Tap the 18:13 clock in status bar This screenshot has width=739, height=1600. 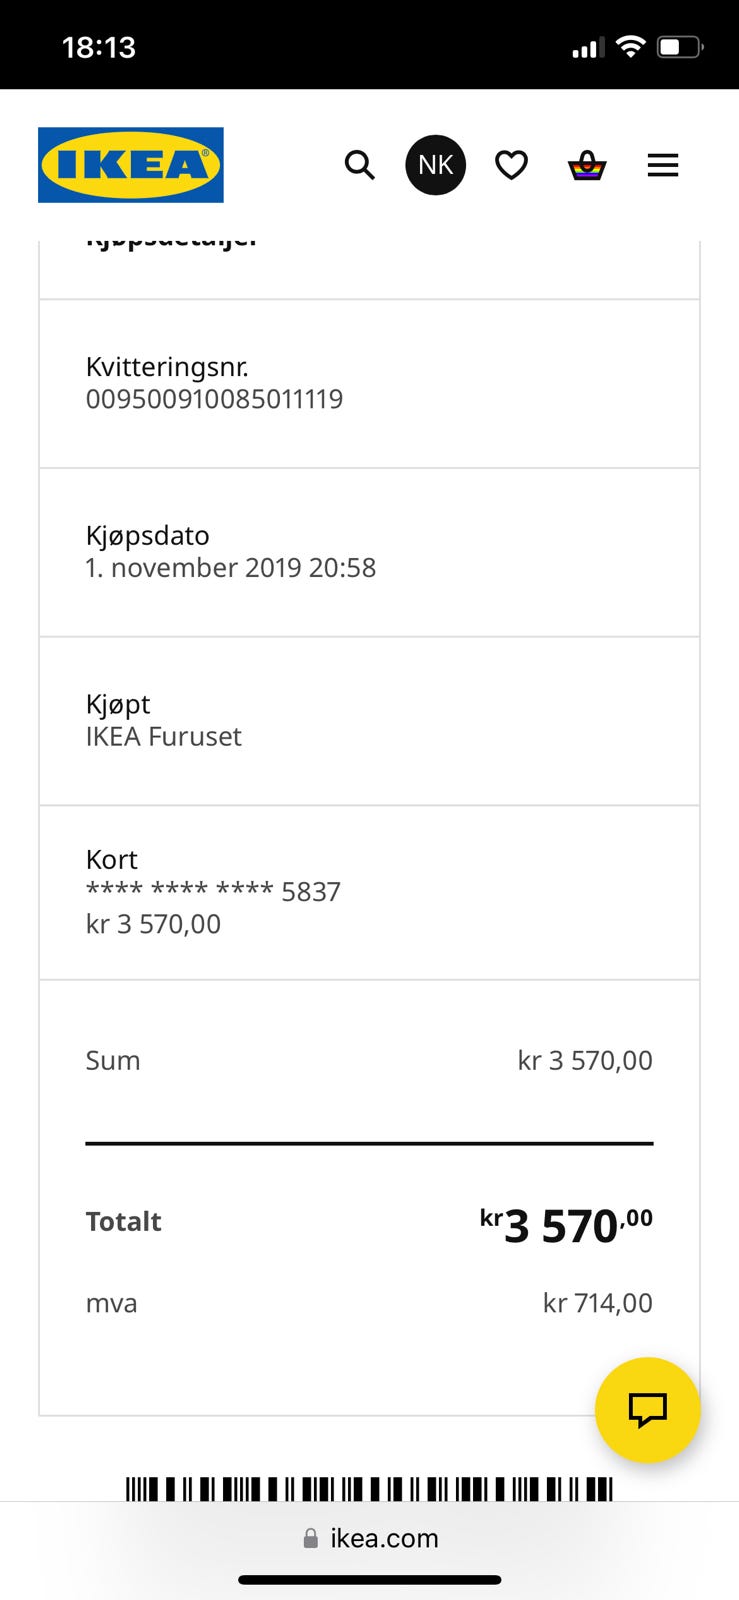98,47
